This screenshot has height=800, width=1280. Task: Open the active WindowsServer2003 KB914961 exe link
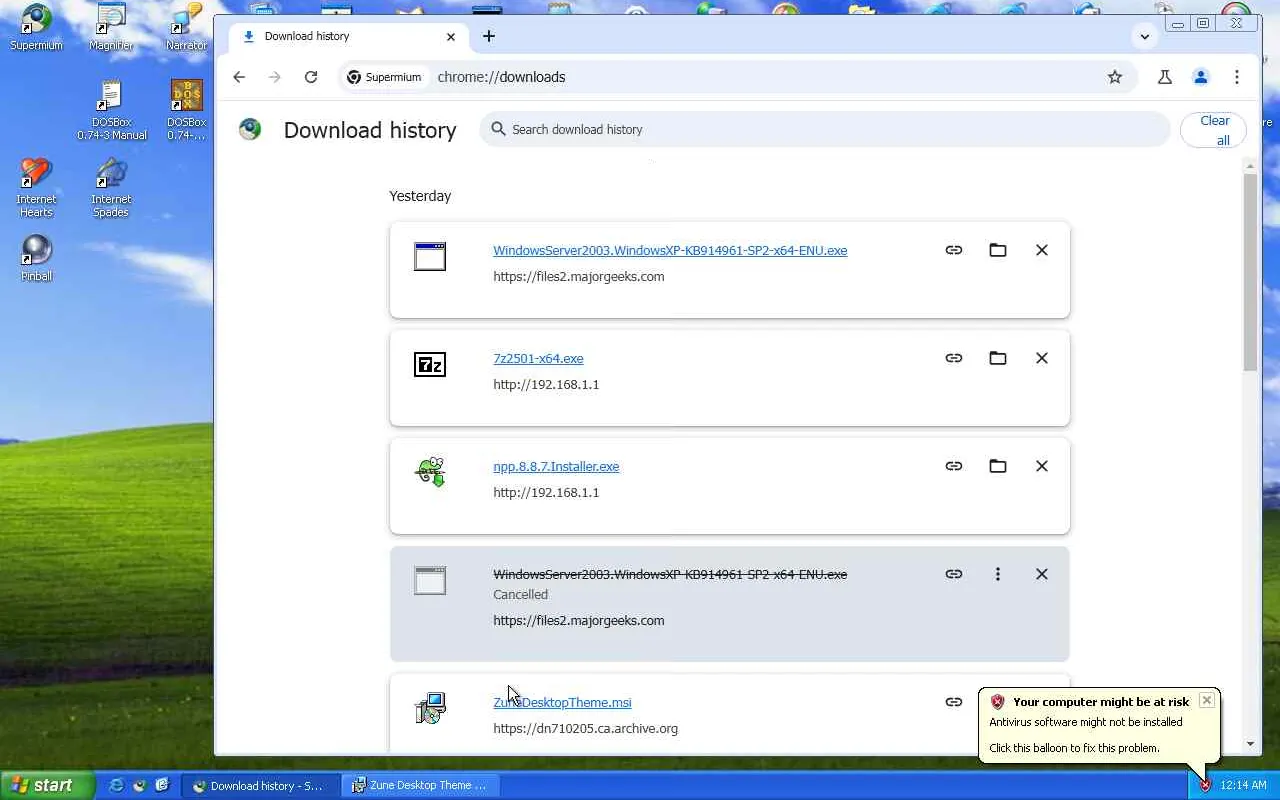click(670, 251)
